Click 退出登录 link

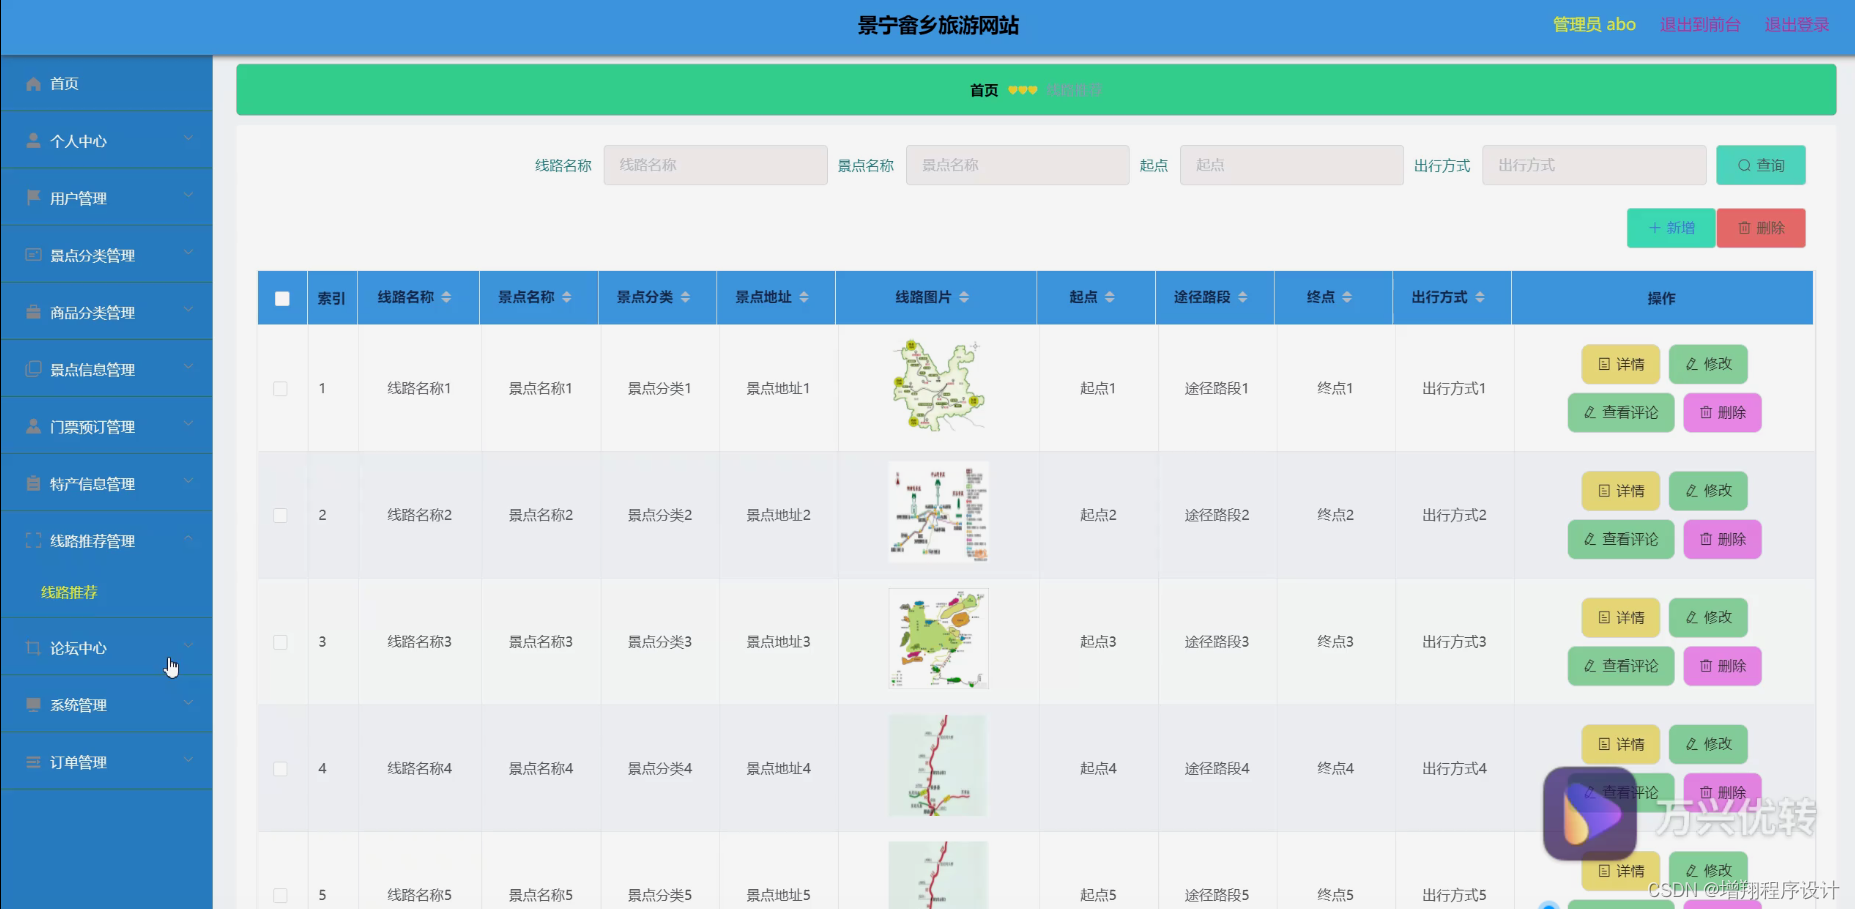[x=1797, y=24]
